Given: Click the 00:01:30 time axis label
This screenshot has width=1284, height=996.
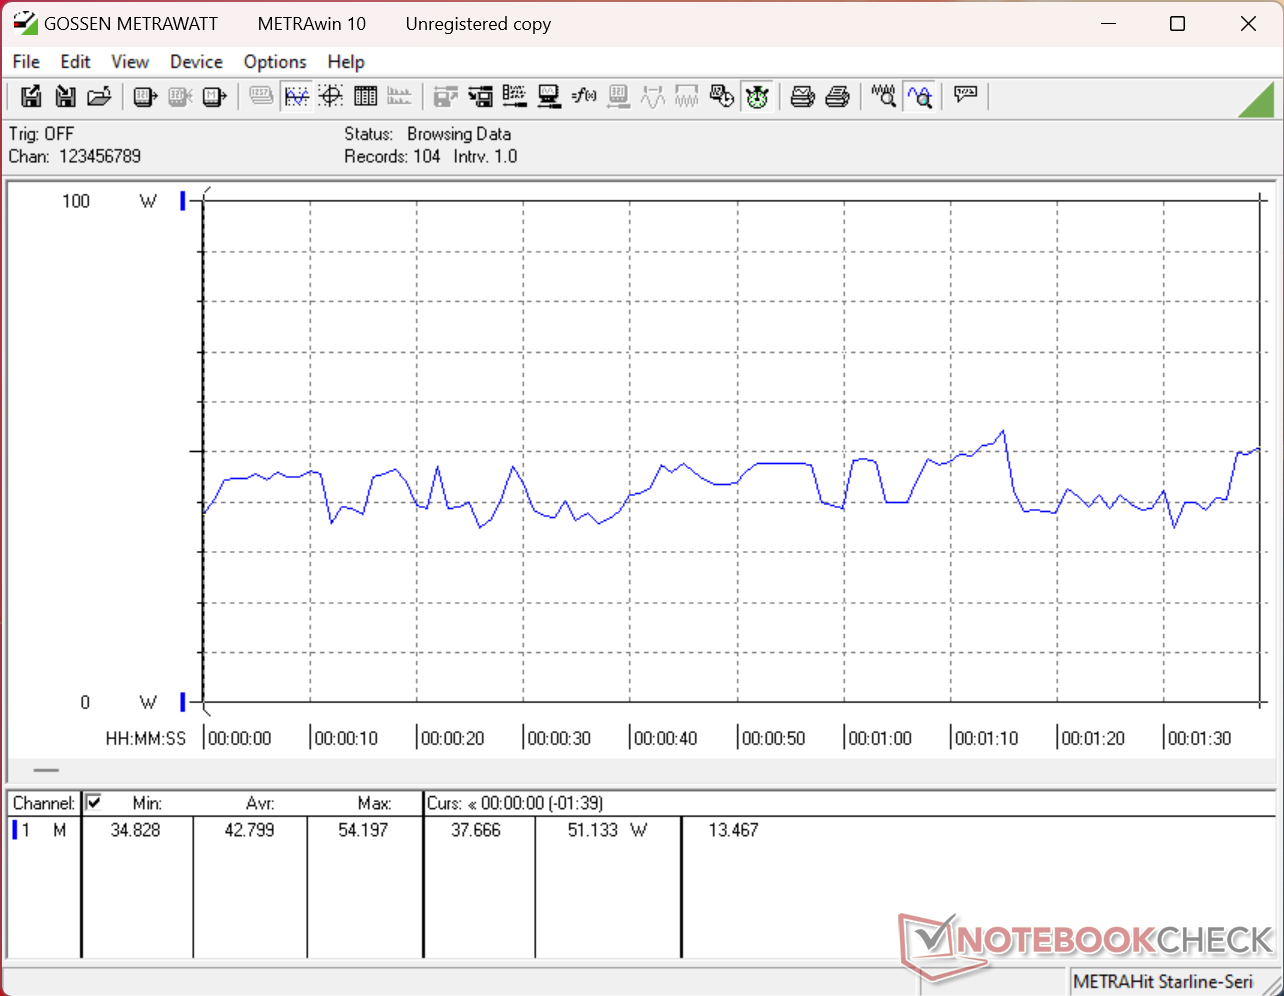Looking at the screenshot, I should click(x=1199, y=739).
